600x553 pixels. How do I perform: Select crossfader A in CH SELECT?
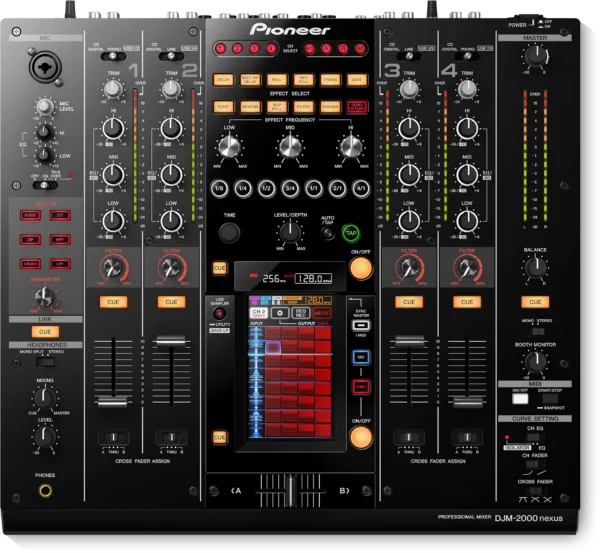tap(326, 49)
